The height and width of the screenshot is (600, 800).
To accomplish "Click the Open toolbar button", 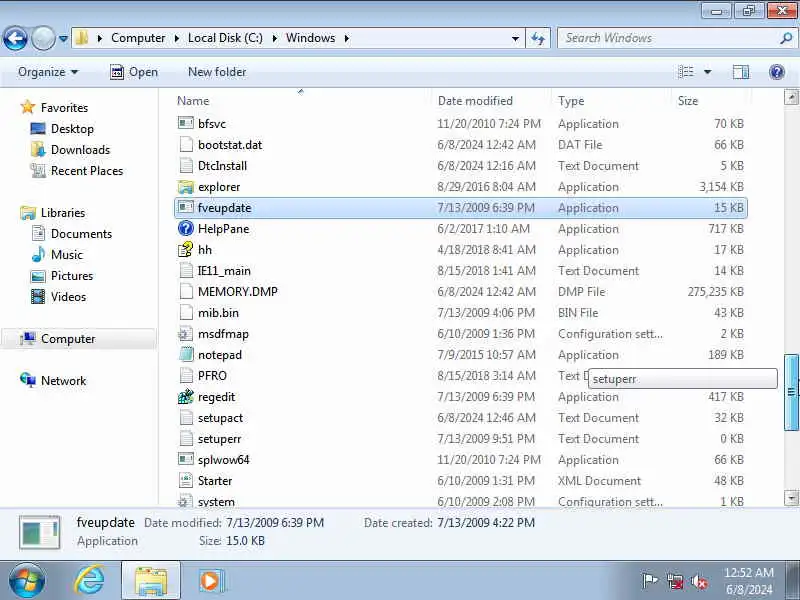I will pyautogui.click(x=134, y=72).
